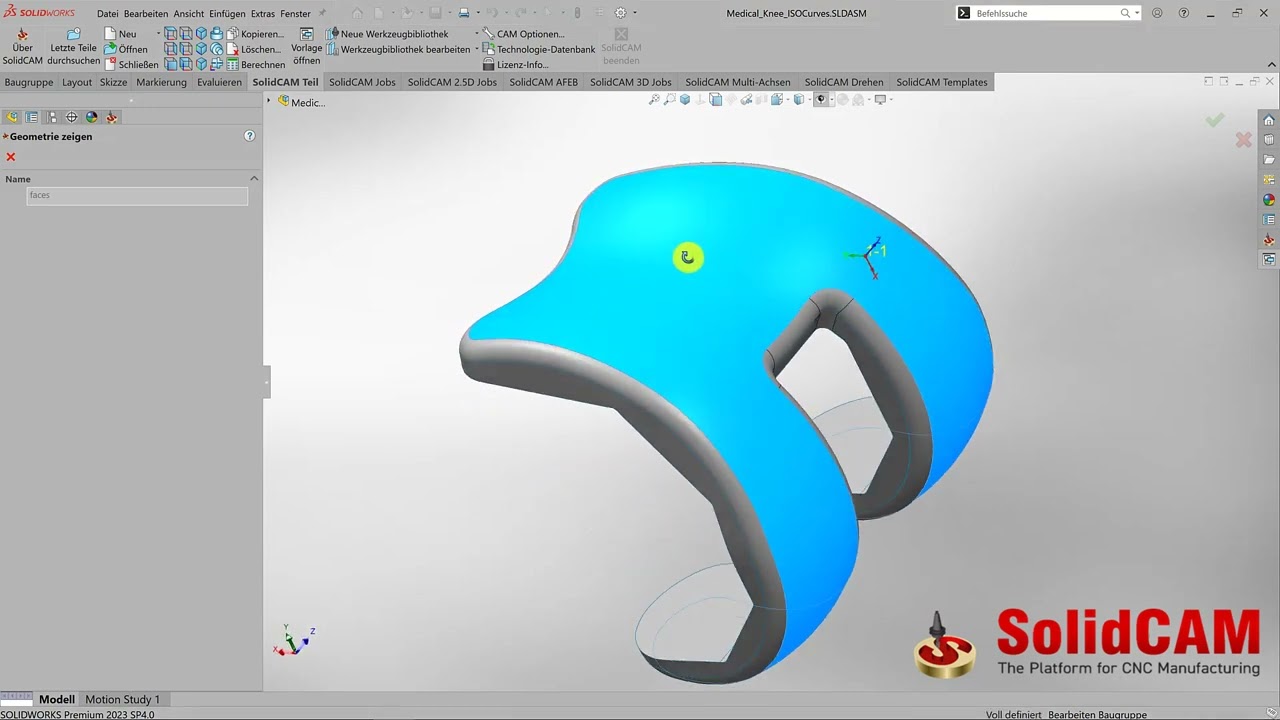This screenshot has height=720, width=1280.
Task: Cancel Geometrie zeigen with red X
Action: tap(11, 157)
